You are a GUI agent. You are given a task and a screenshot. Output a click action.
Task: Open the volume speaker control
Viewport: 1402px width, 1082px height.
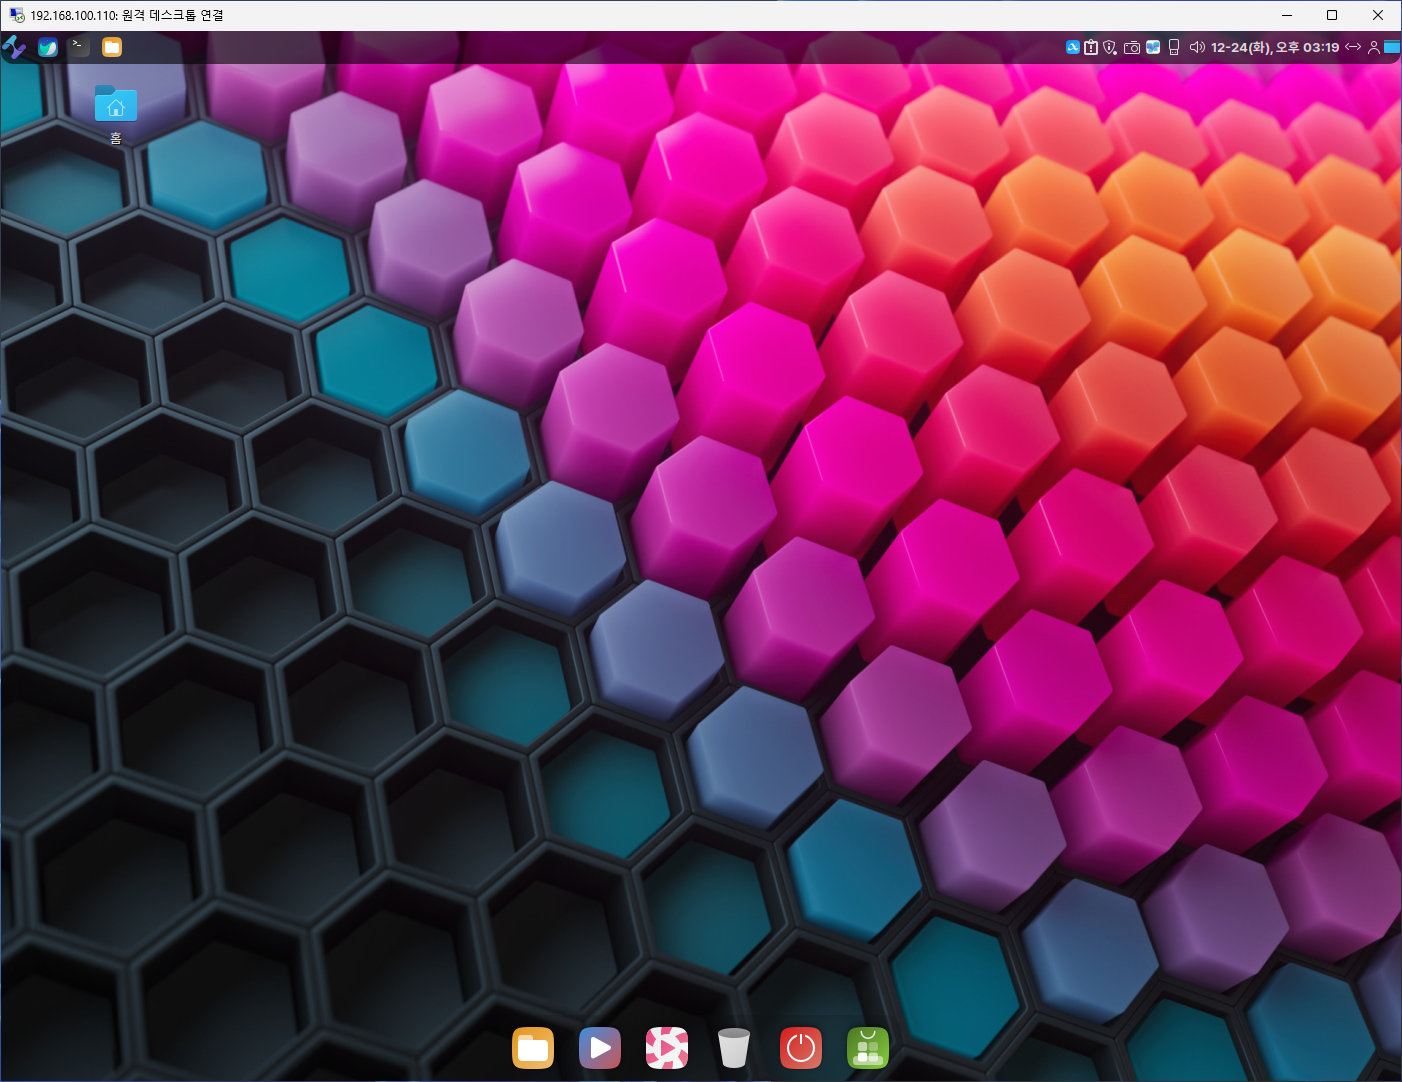(x=1197, y=47)
